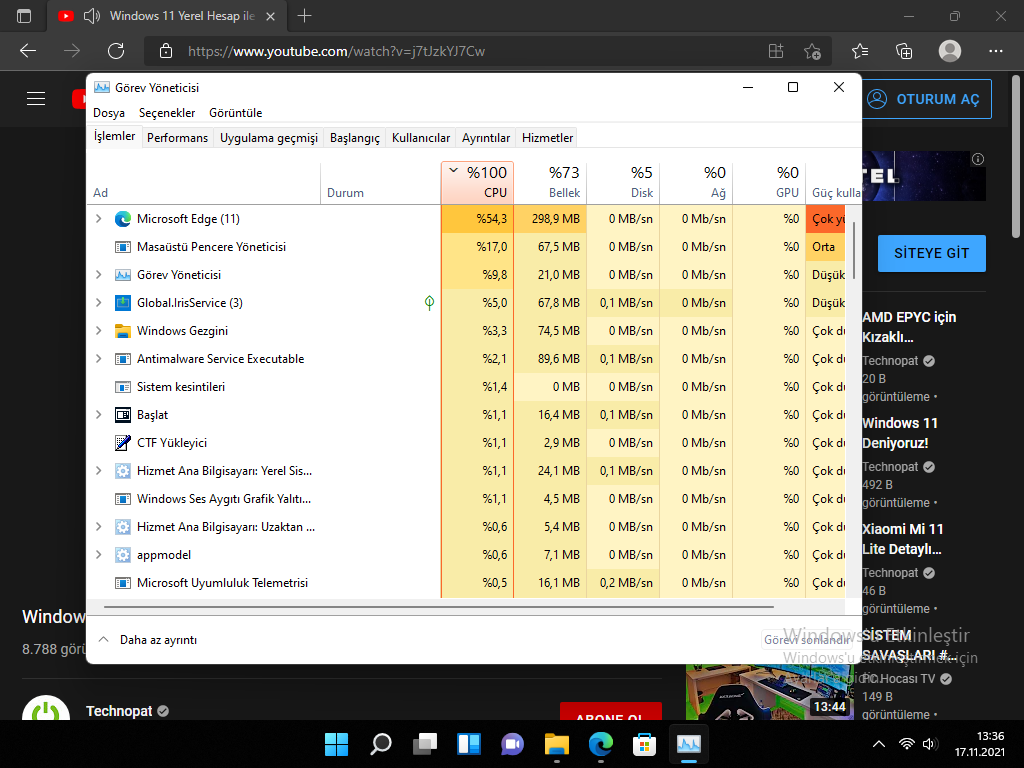Click the SİTEYE GİT ad button
The width and height of the screenshot is (1024, 768).
[932, 253]
